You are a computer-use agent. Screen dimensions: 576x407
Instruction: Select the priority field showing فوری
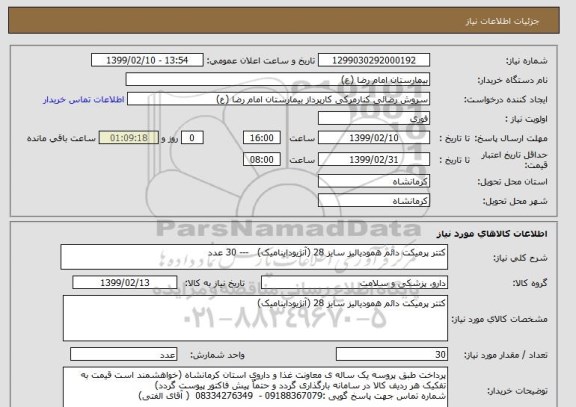374,119
